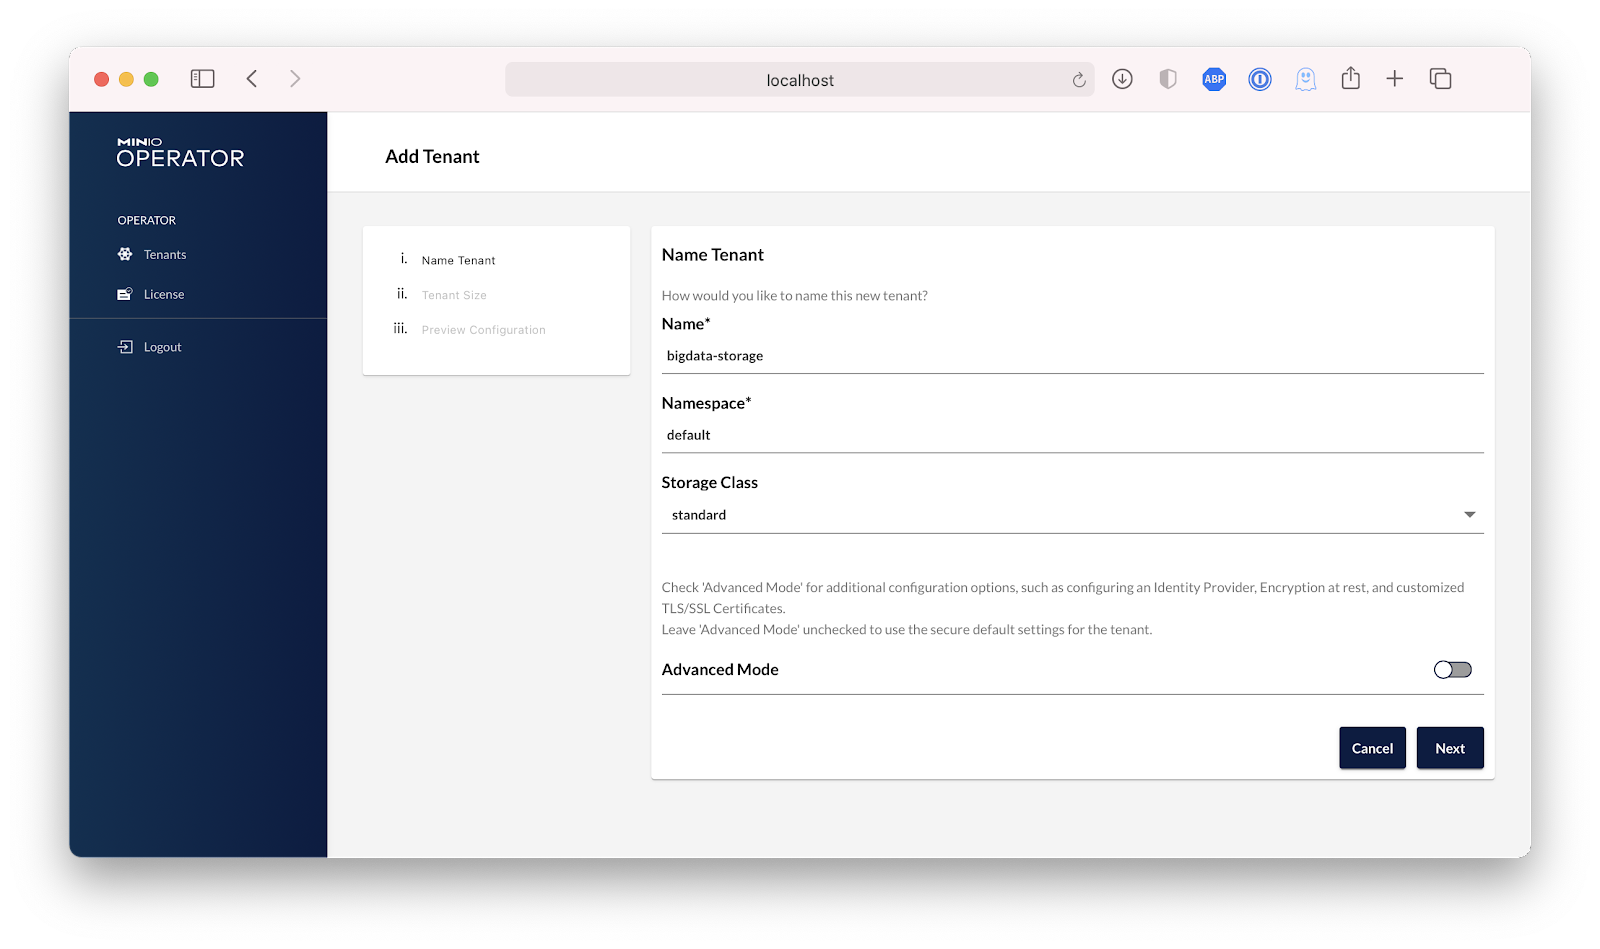Click the Name field containing bigdata-storage
The width and height of the screenshot is (1600, 949).
[x=1072, y=356]
